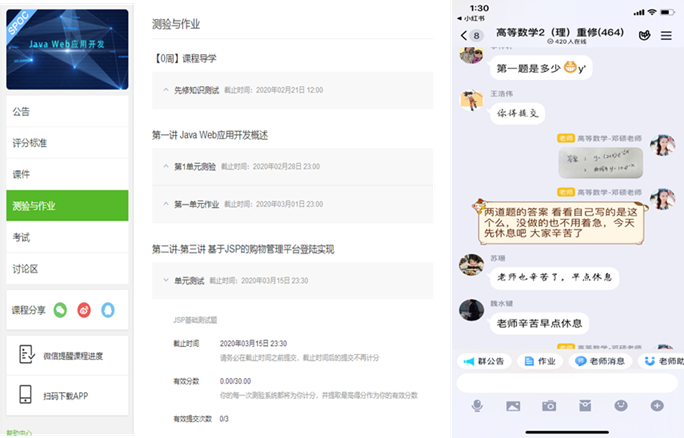Screen dimensions: 684x438
Task: Tap the red envelope icon in chat toolbar
Action: (x=585, y=406)
